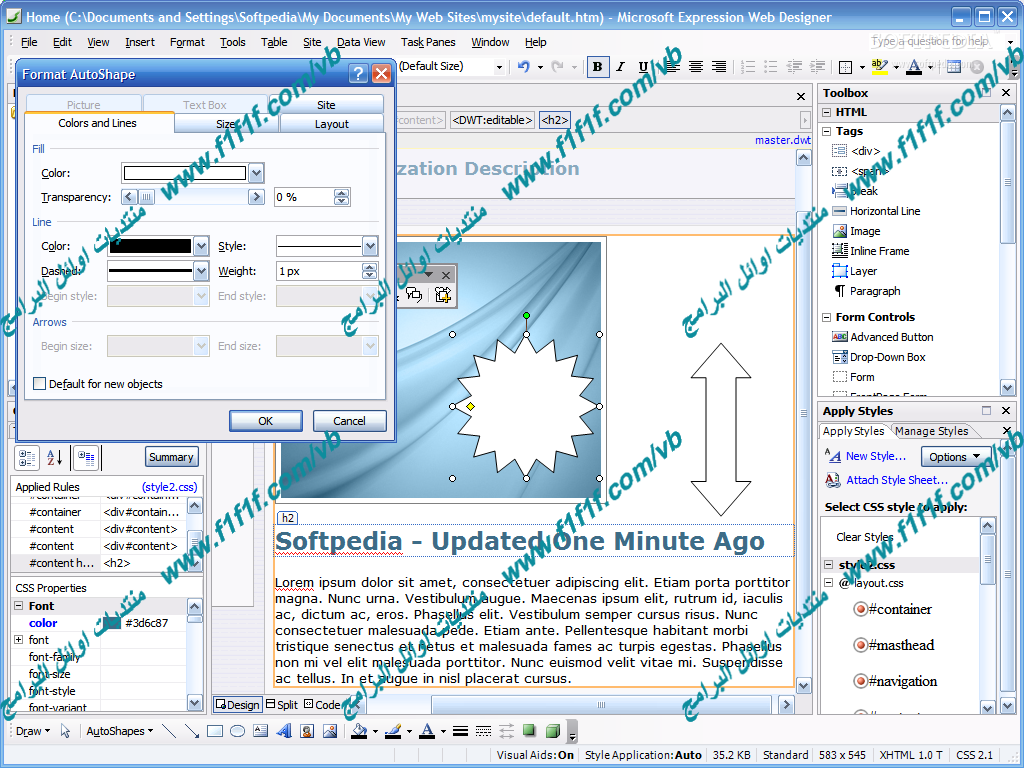
Task: Collapse the HTML section in Toolbox
Action: pyautogui.click(x=827, y=112)
